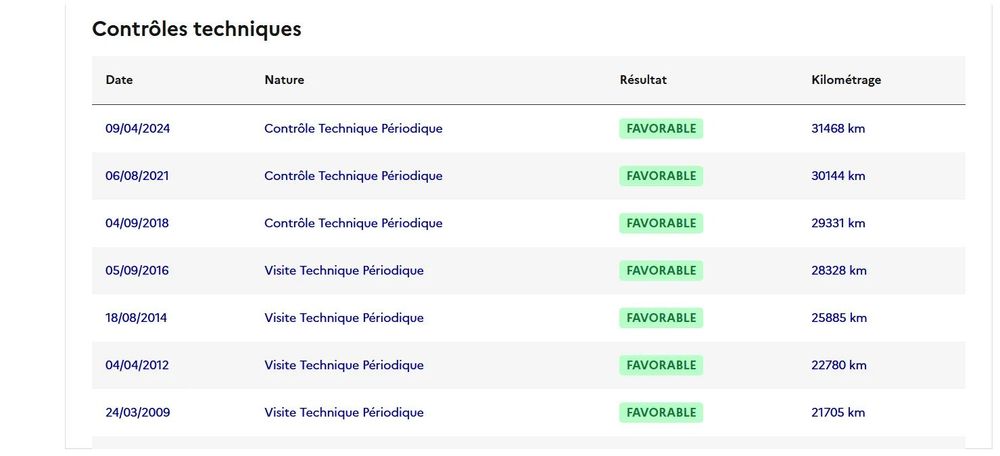The image size is (1000, 456).
Task: Click the FAVORABLE badge in the 24/03/2009 row
Action: coord(661,413)
